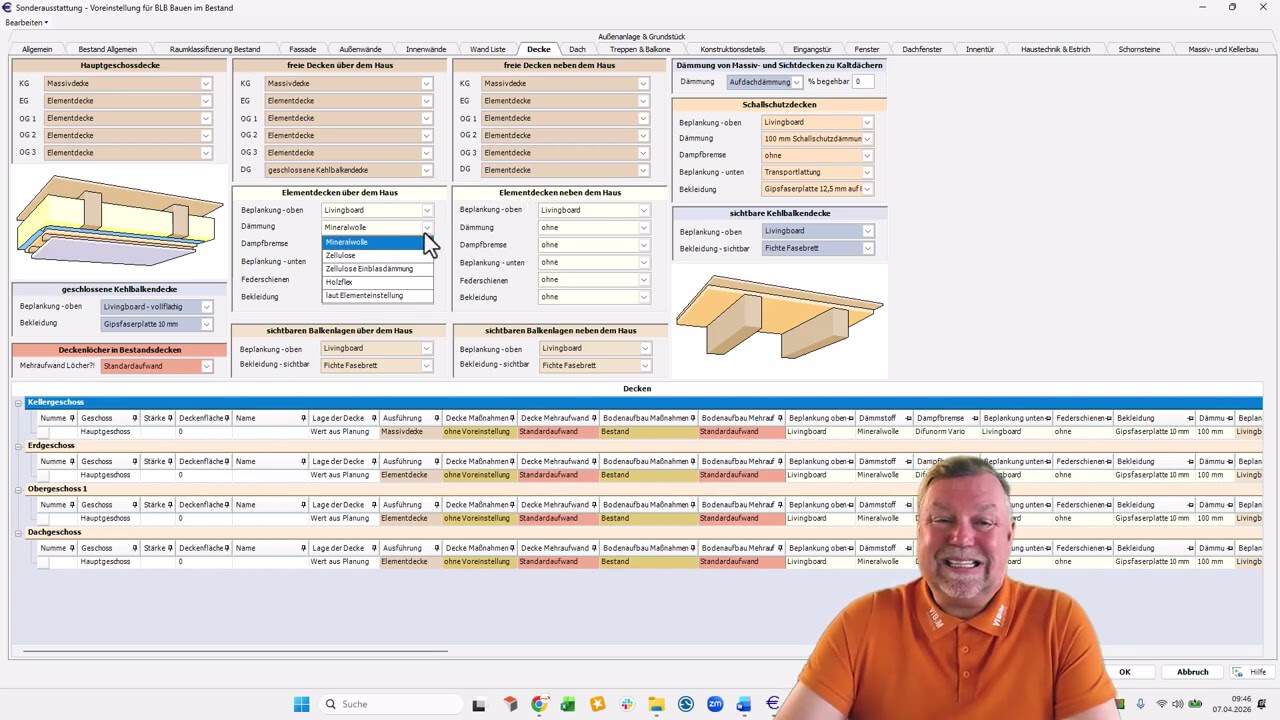
Task: Click the Windows Start button
Action: [x=301, y=704]
